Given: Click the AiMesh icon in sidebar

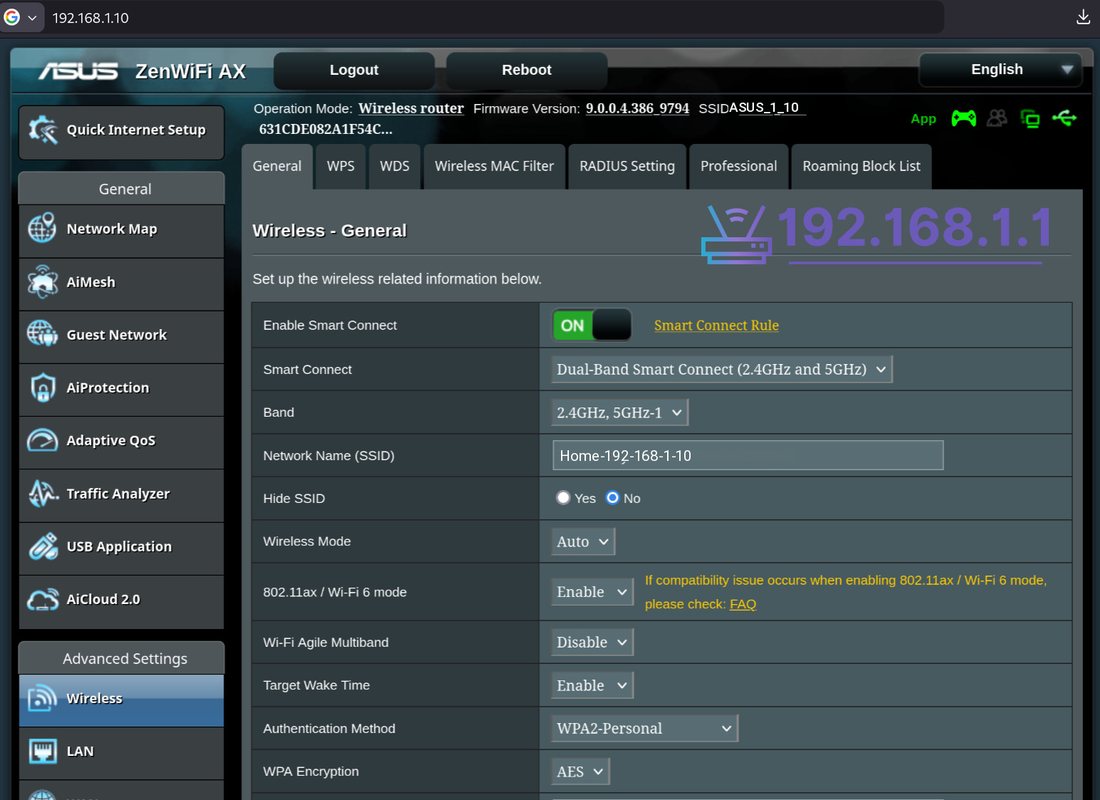Looking at the screenshot, I should pyautogui.click(x=42, y=281).
